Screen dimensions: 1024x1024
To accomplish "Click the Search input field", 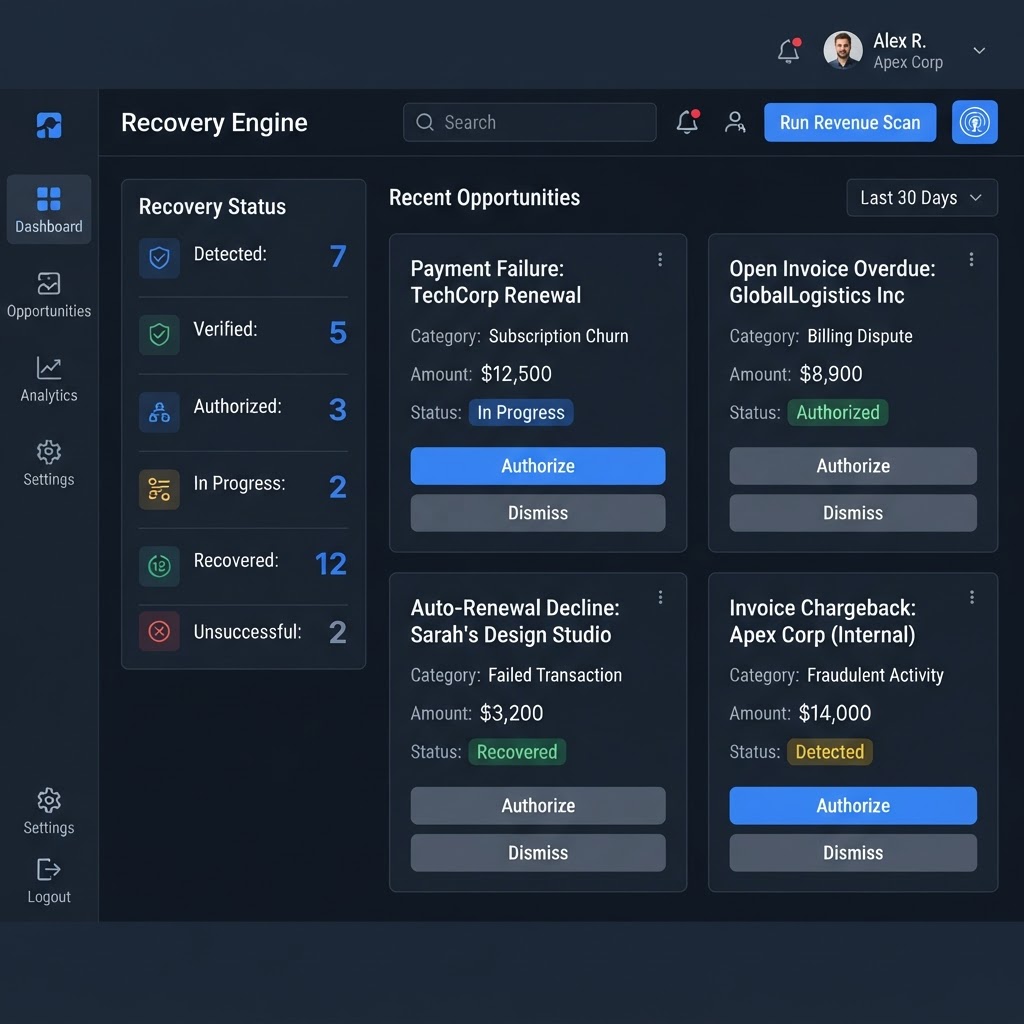I will [x=530, y=122].
